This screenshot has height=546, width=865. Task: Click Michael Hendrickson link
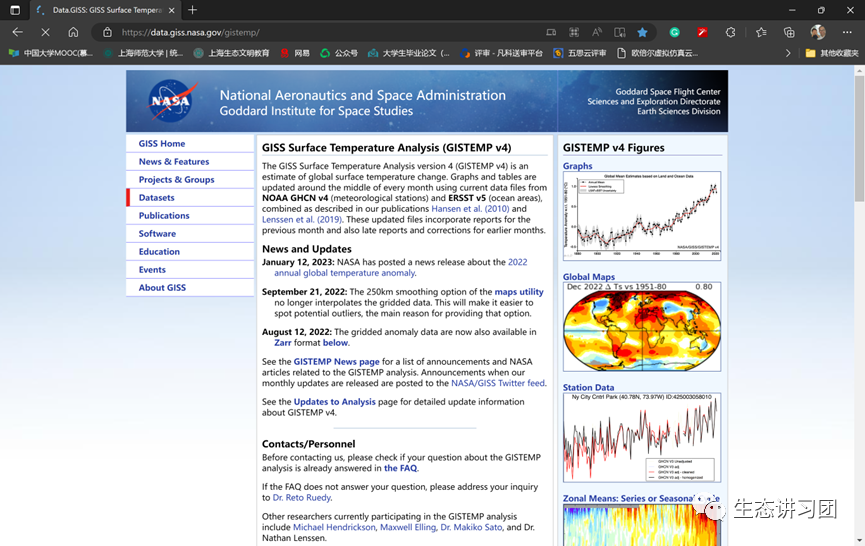coord(334,527)
